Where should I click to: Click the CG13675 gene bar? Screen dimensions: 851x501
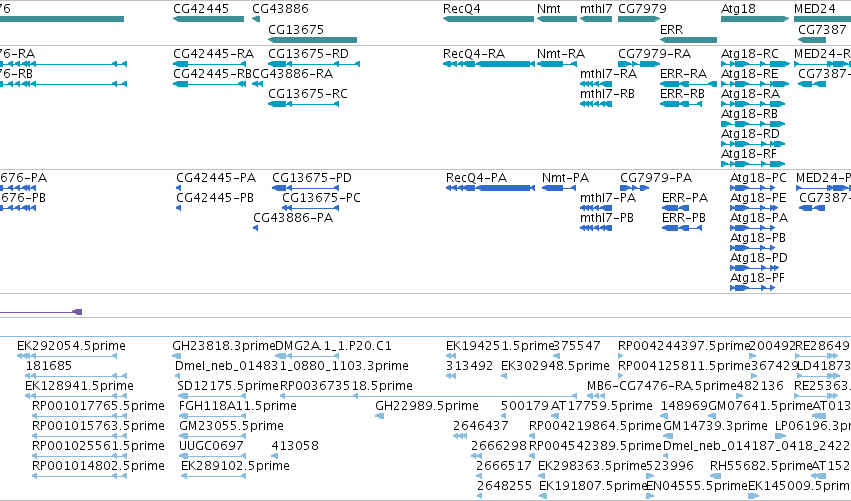pos(313,40)
